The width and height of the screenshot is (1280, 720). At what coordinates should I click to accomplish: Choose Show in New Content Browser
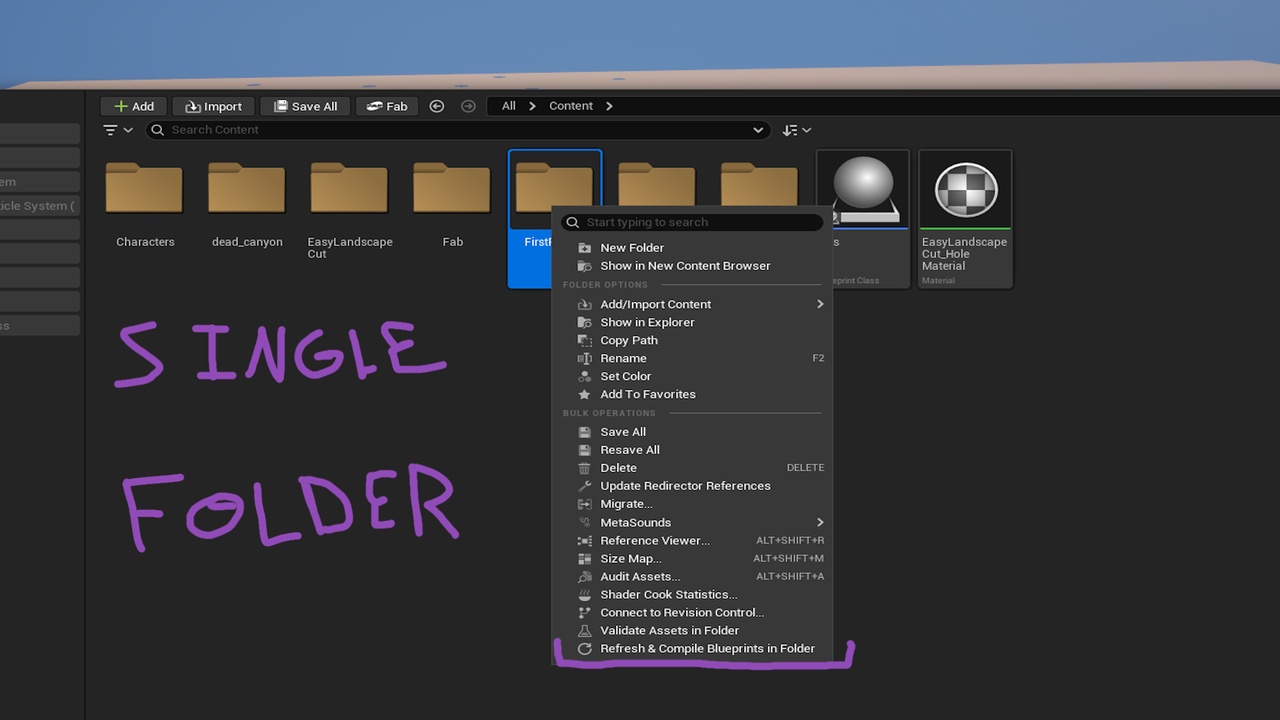tap(692, 266)
